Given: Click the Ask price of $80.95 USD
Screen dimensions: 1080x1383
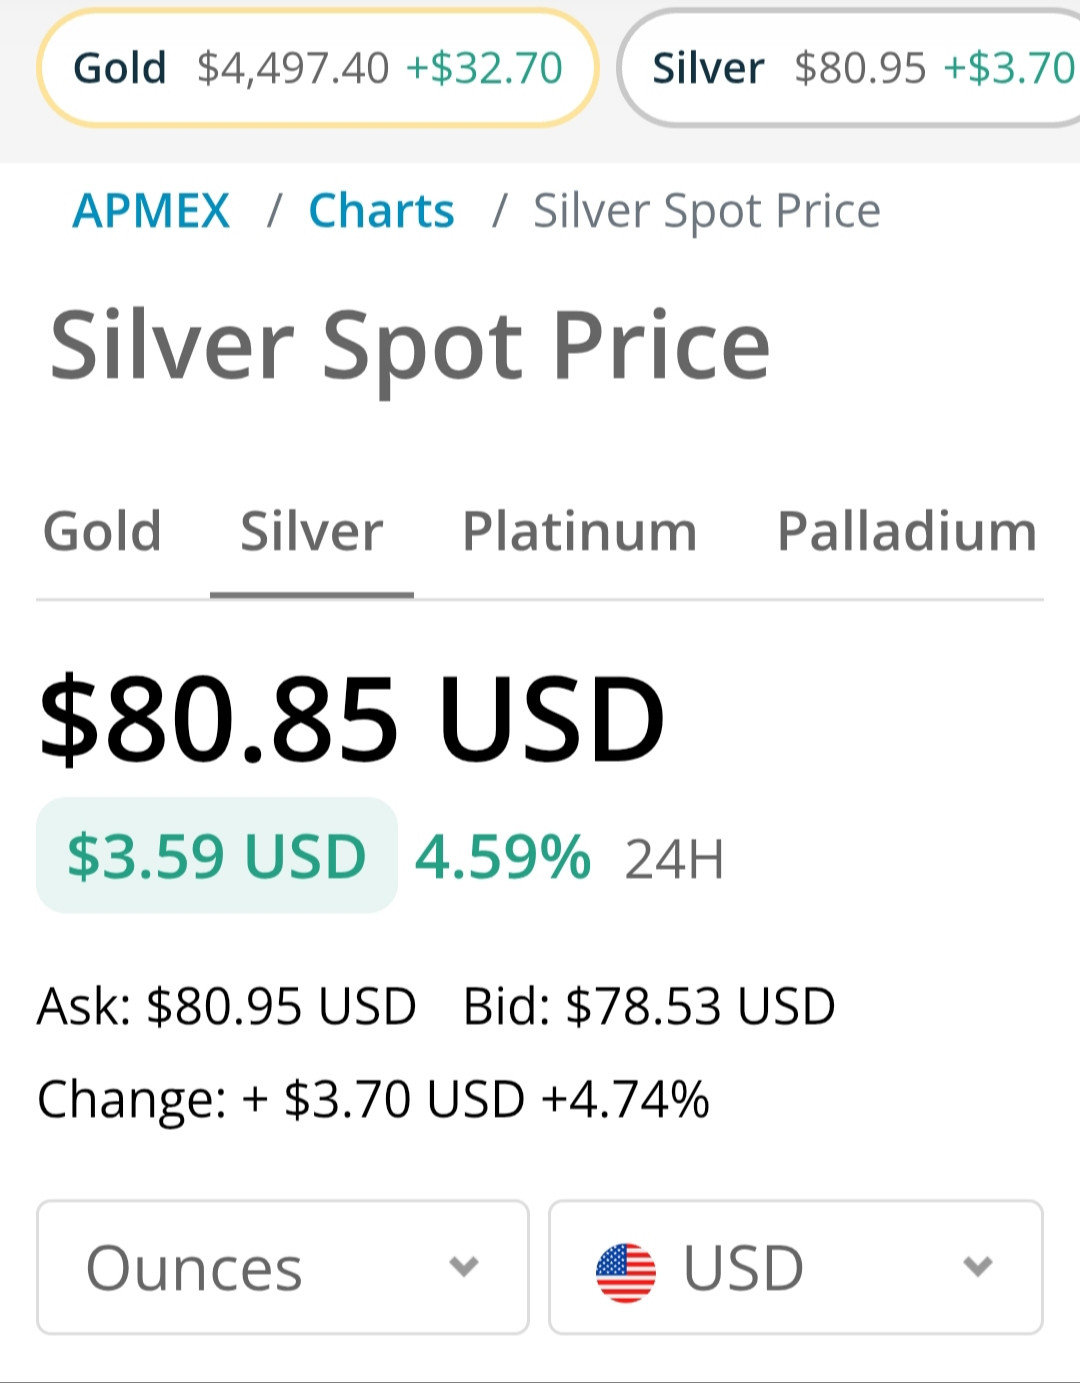Looking at the screenshot, I should click(227, 1006).
